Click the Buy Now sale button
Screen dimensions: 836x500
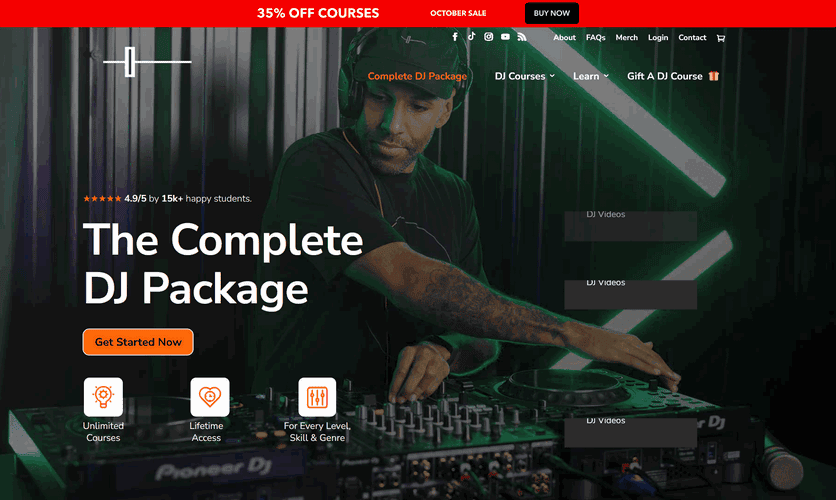(552, 13)
